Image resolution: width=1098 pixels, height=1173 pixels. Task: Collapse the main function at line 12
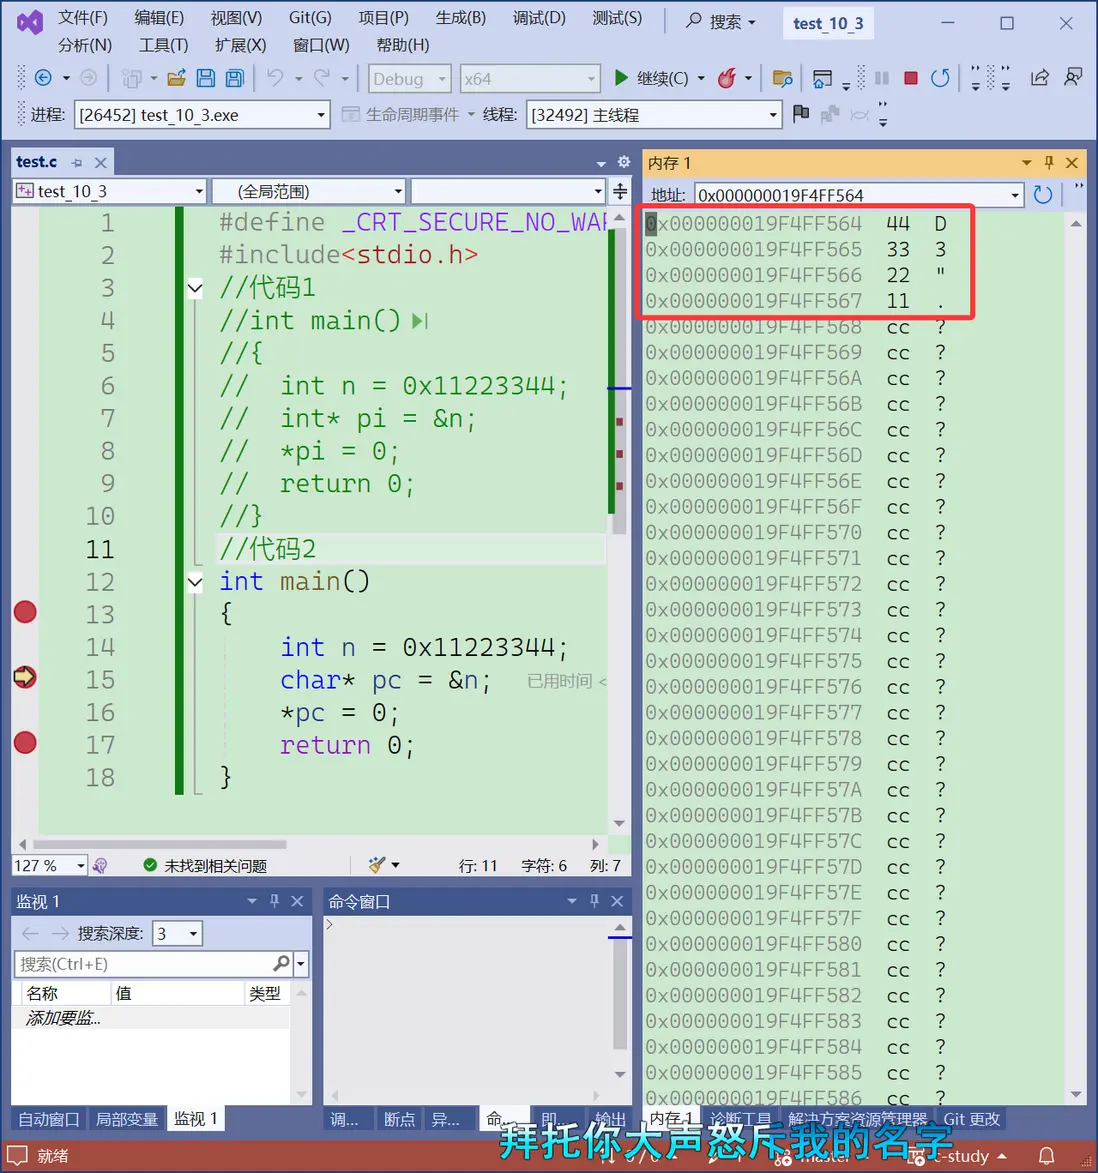195,582
